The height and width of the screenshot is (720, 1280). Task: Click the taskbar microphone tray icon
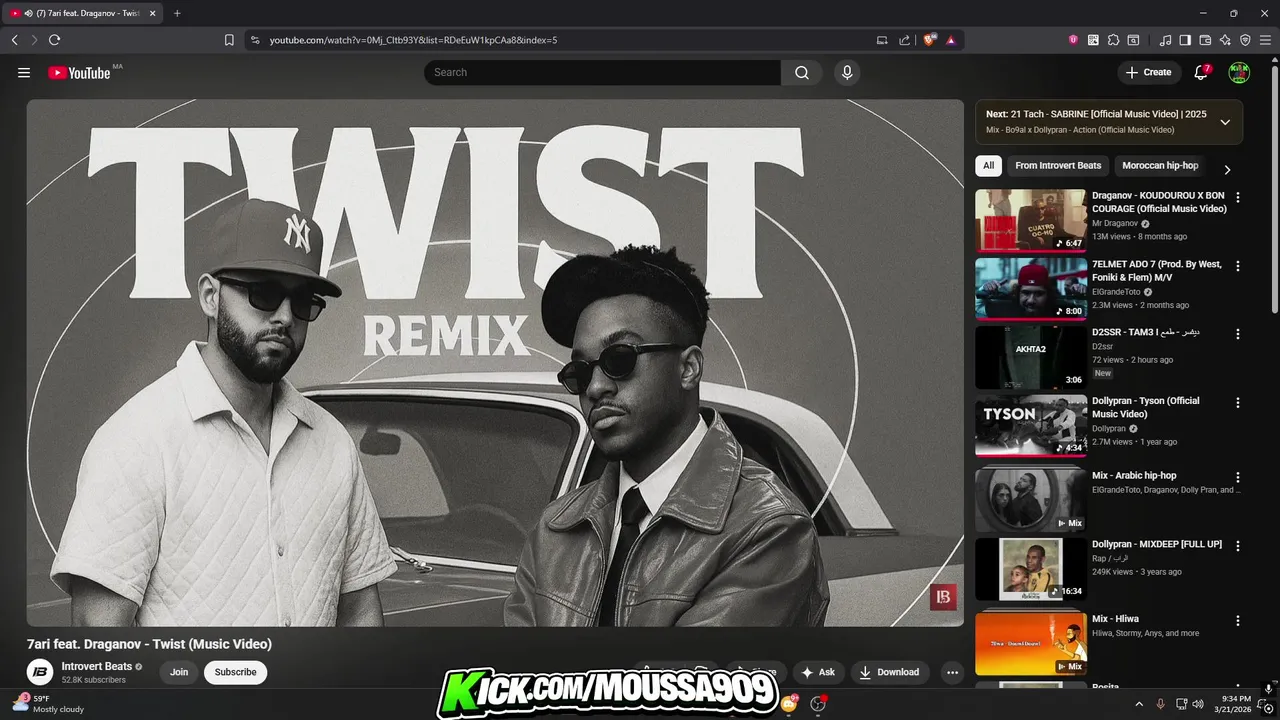1160,704
